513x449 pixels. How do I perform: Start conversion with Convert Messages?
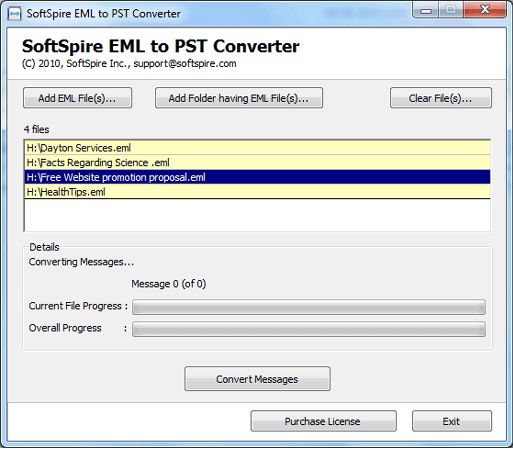click(257, 379)
